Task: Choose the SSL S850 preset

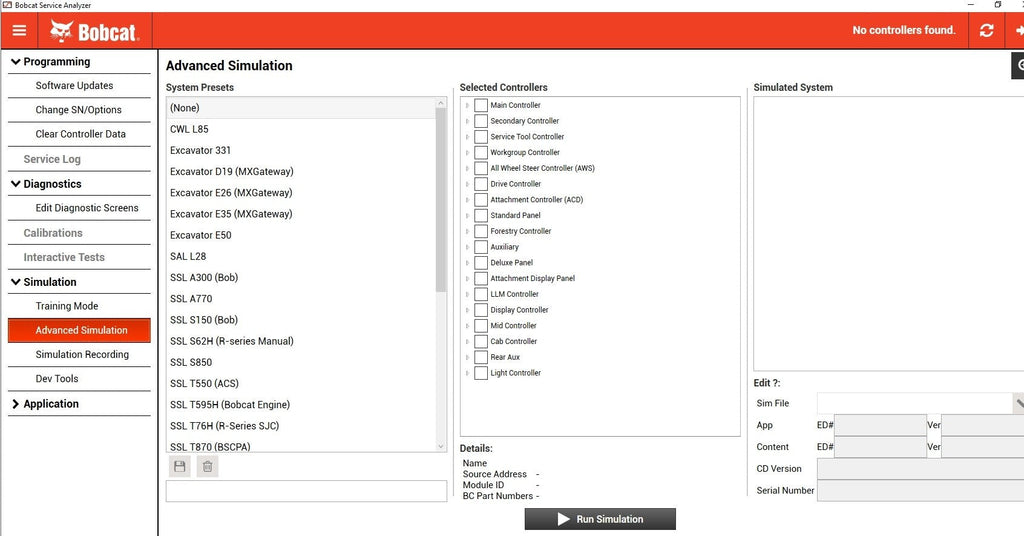Action: (191, 362)
